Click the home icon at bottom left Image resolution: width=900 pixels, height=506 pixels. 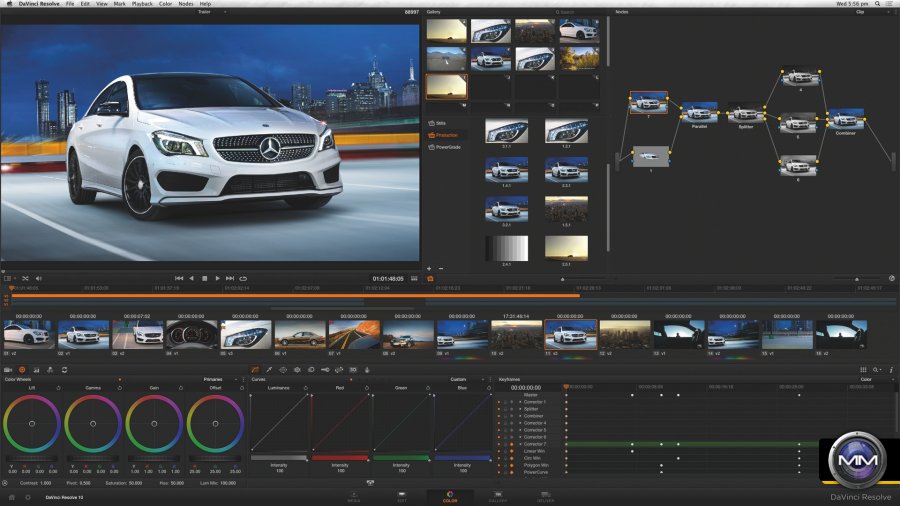(11, 496)
